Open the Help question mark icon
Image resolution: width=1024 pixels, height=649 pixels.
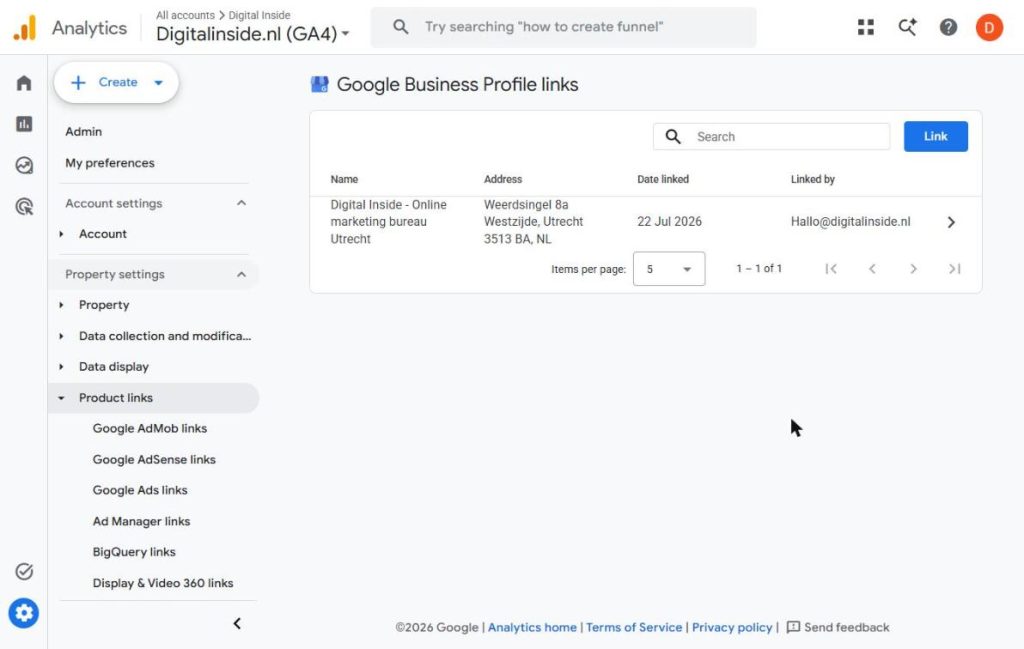pyautogui.click(x=948, y=27)
